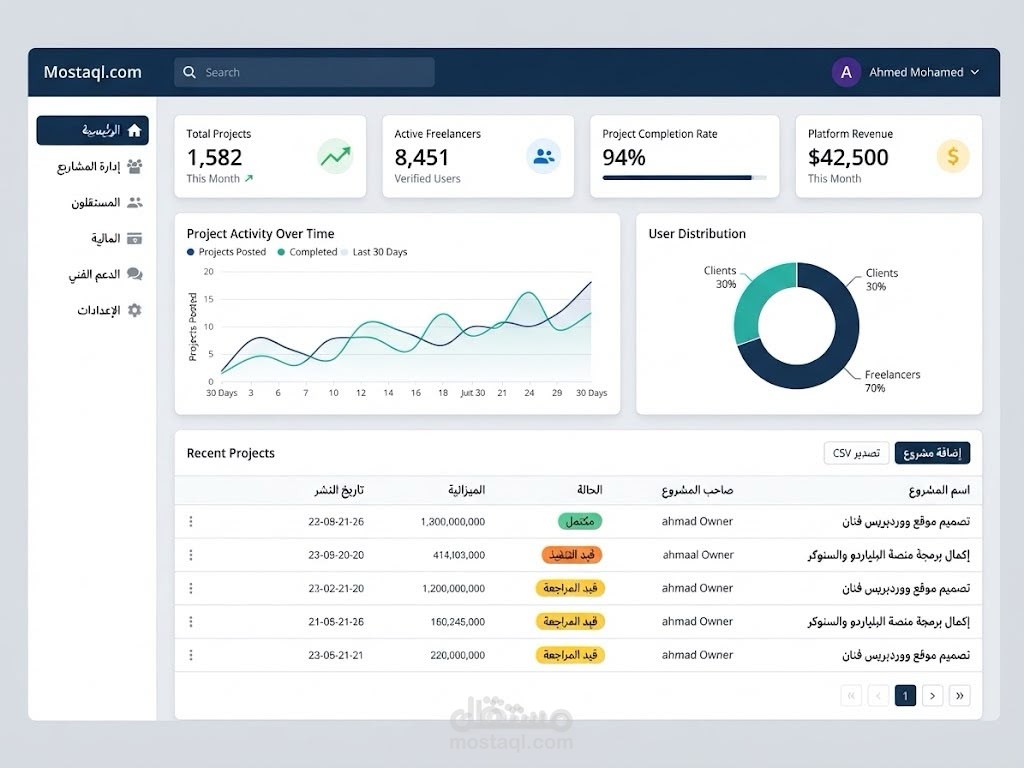The height and width of the screenshot is (768, 1024).
Task: Go to the last page of results
Action: coord(959,696)
